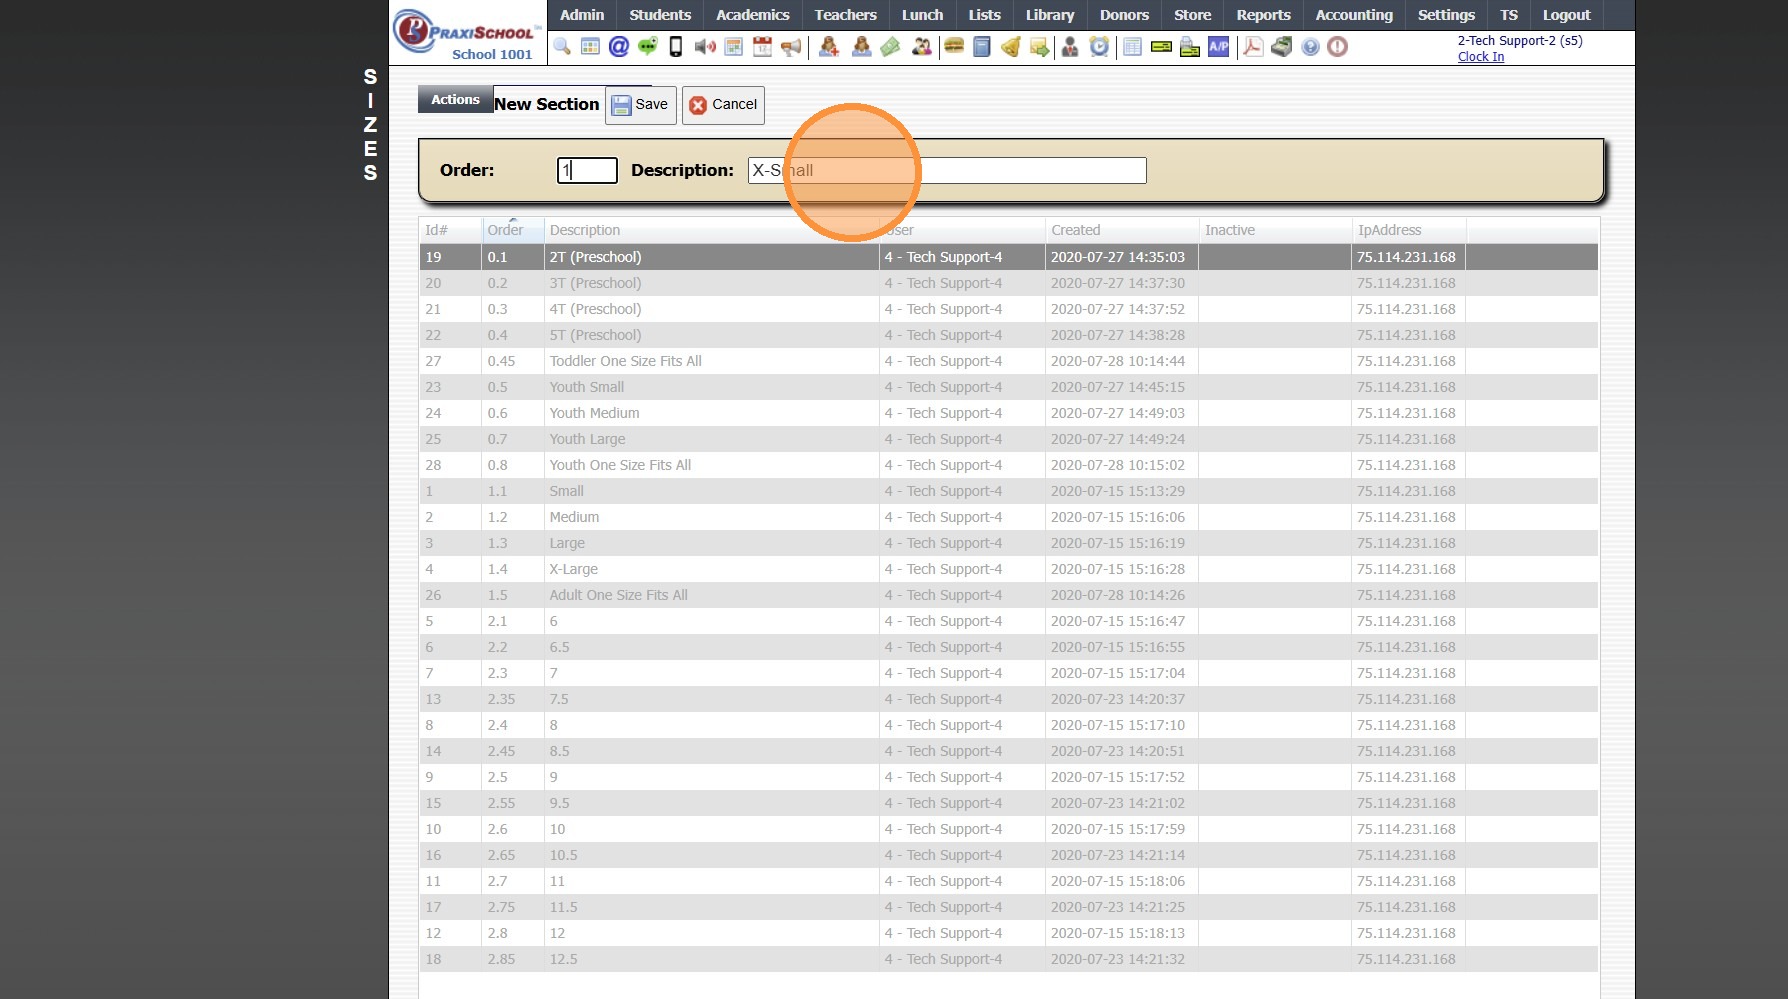
Task: Select the row with description 12.5
Action: click(1008, 959)
